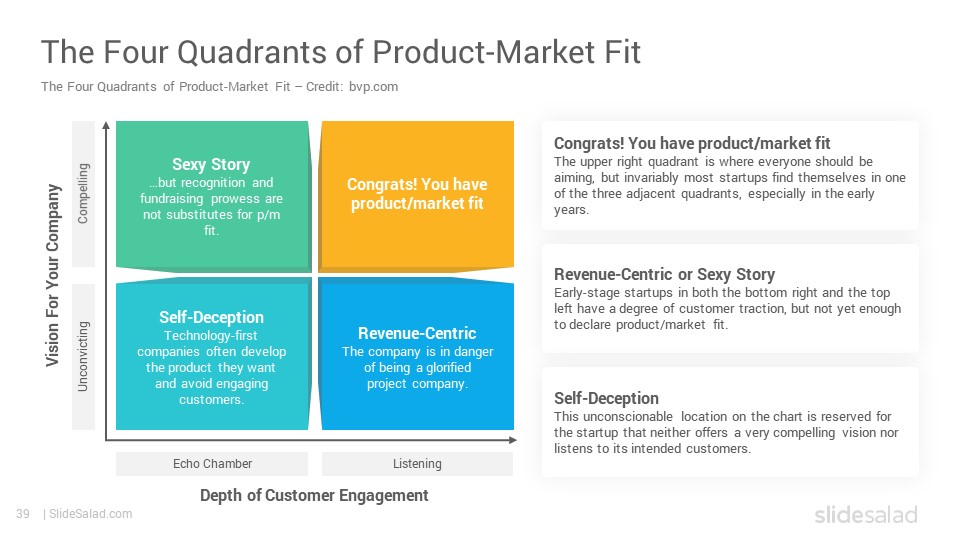This screenshot has width=960, height=540.
Task: Open the SlideSalad.com footer link
Action: click(91, 514)
